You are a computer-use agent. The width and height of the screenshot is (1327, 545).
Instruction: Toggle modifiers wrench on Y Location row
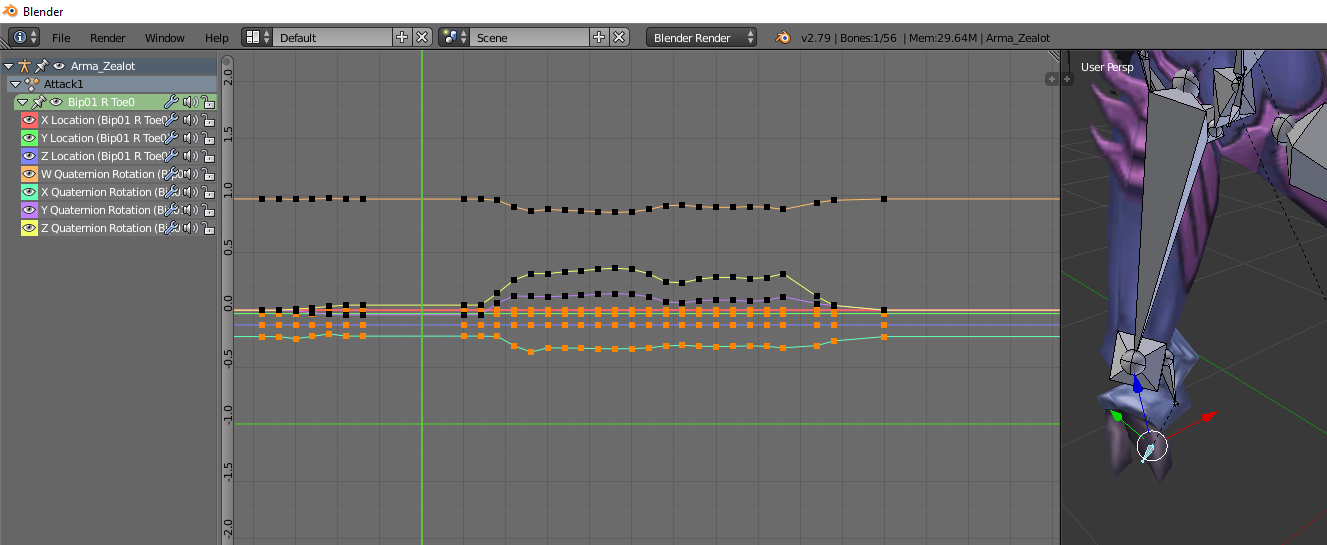(x=171, y=138)
